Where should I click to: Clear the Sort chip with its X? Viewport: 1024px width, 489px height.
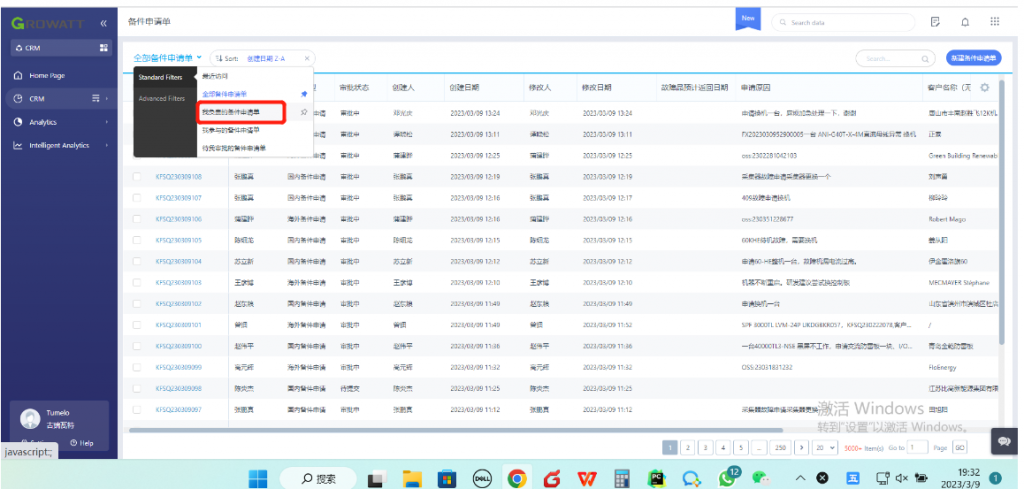pyautogui.click(x=307, y=58)
